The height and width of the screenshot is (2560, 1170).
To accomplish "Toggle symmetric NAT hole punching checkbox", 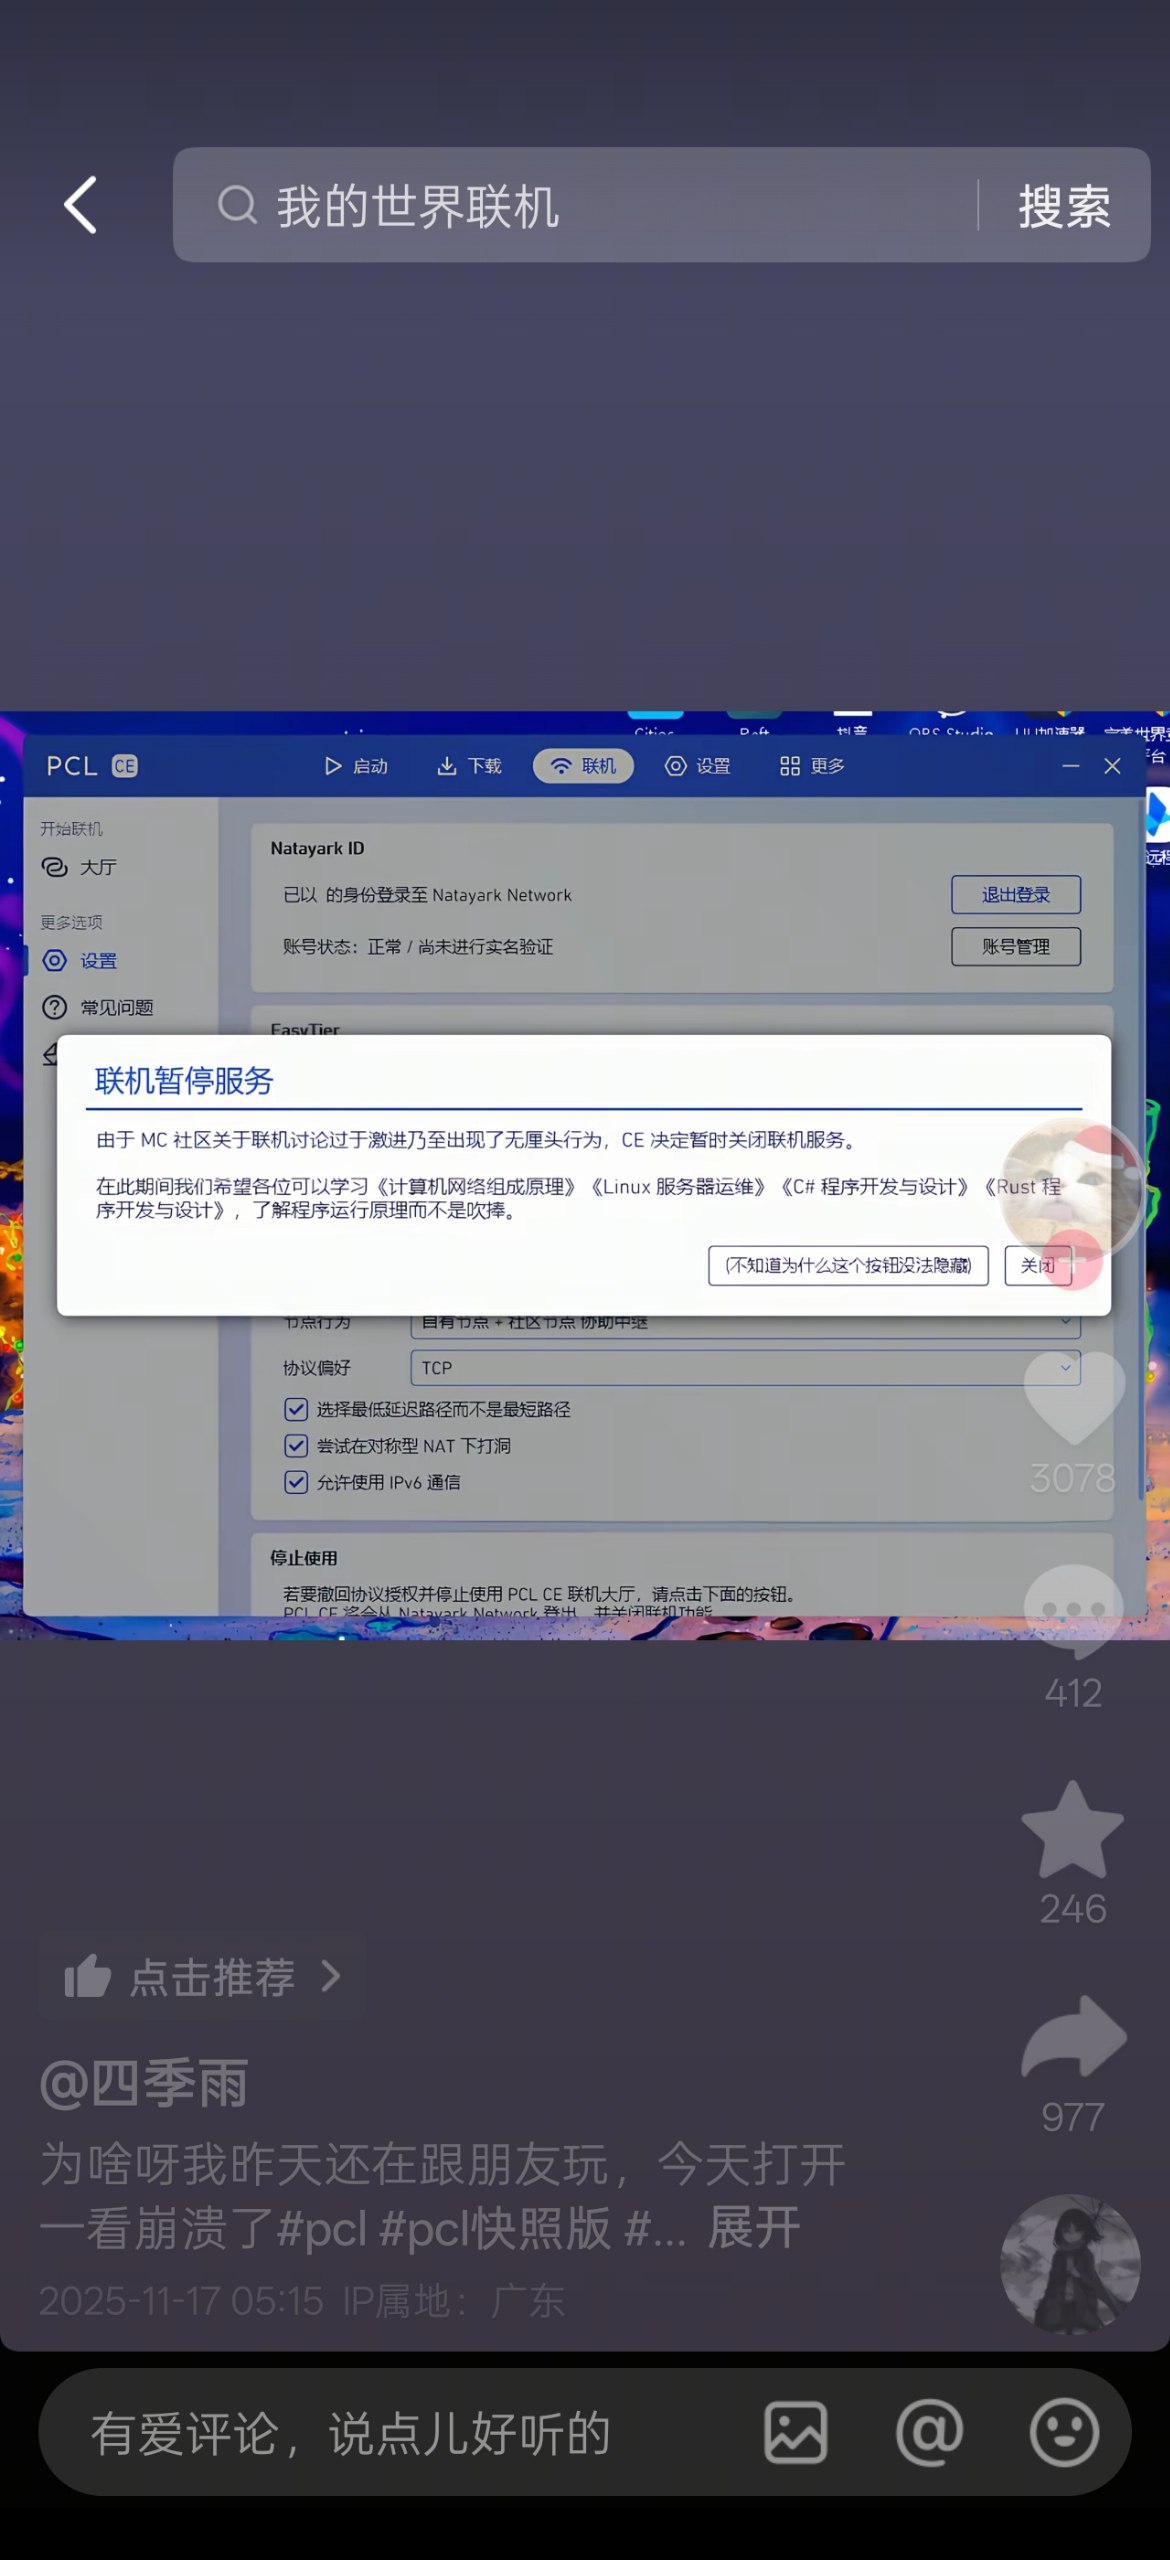I will click(296, 1446).
